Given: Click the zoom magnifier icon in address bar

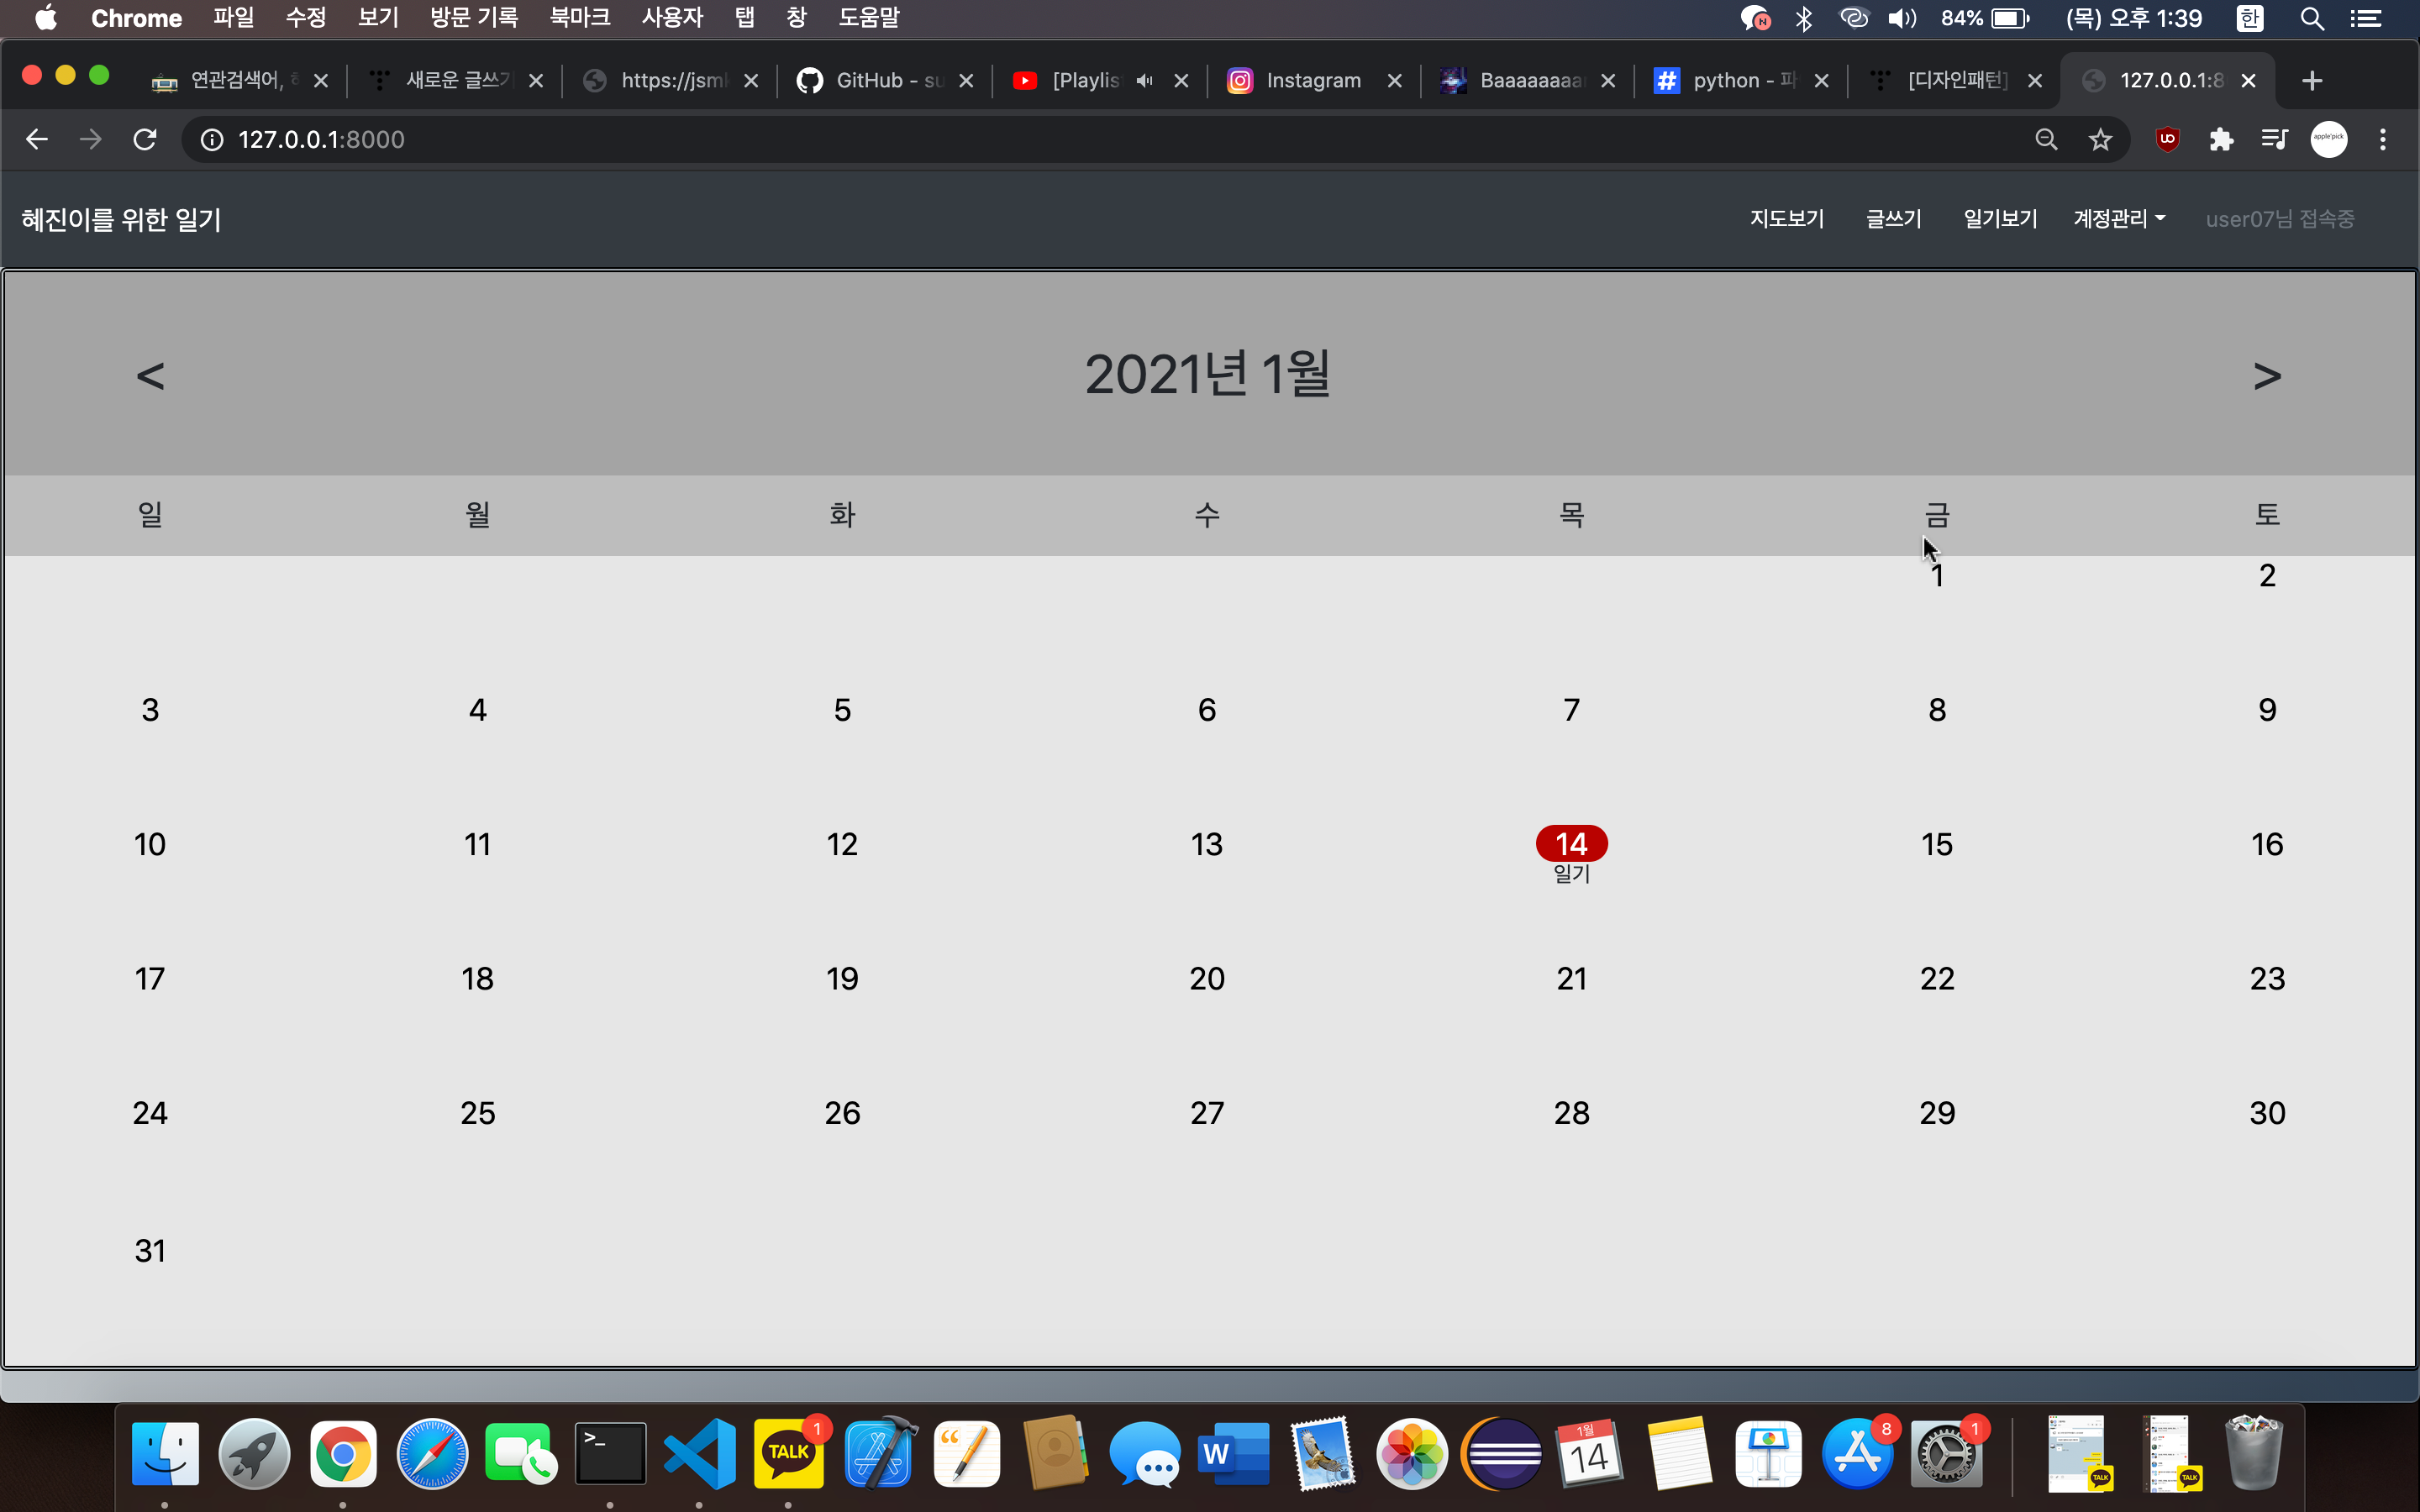Looking at the screenshot, I should click(2046, 139).
